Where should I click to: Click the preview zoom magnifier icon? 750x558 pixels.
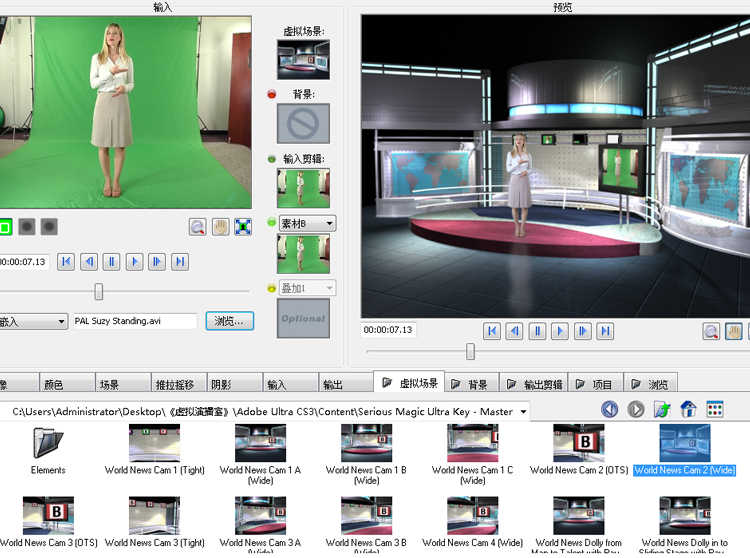tap(711, 331)
